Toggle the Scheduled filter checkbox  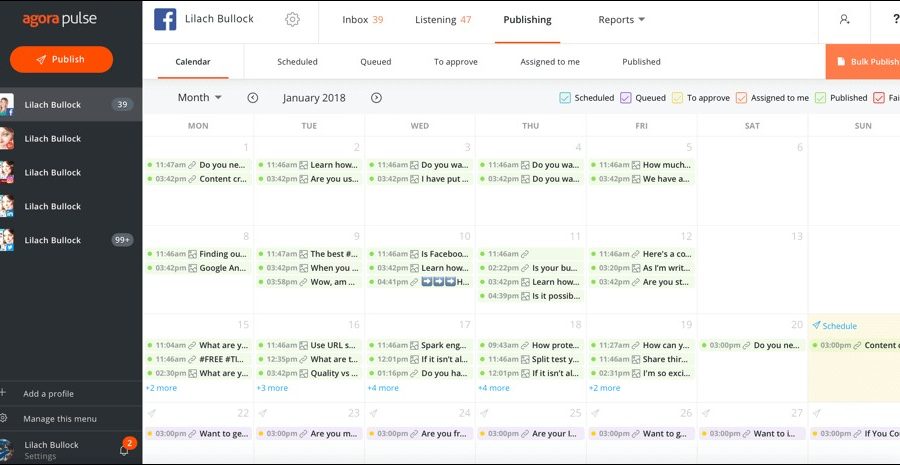coord(565,98)
